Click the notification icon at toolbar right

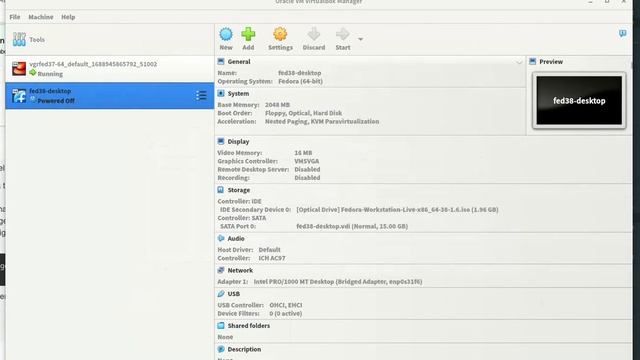[622, 33]
